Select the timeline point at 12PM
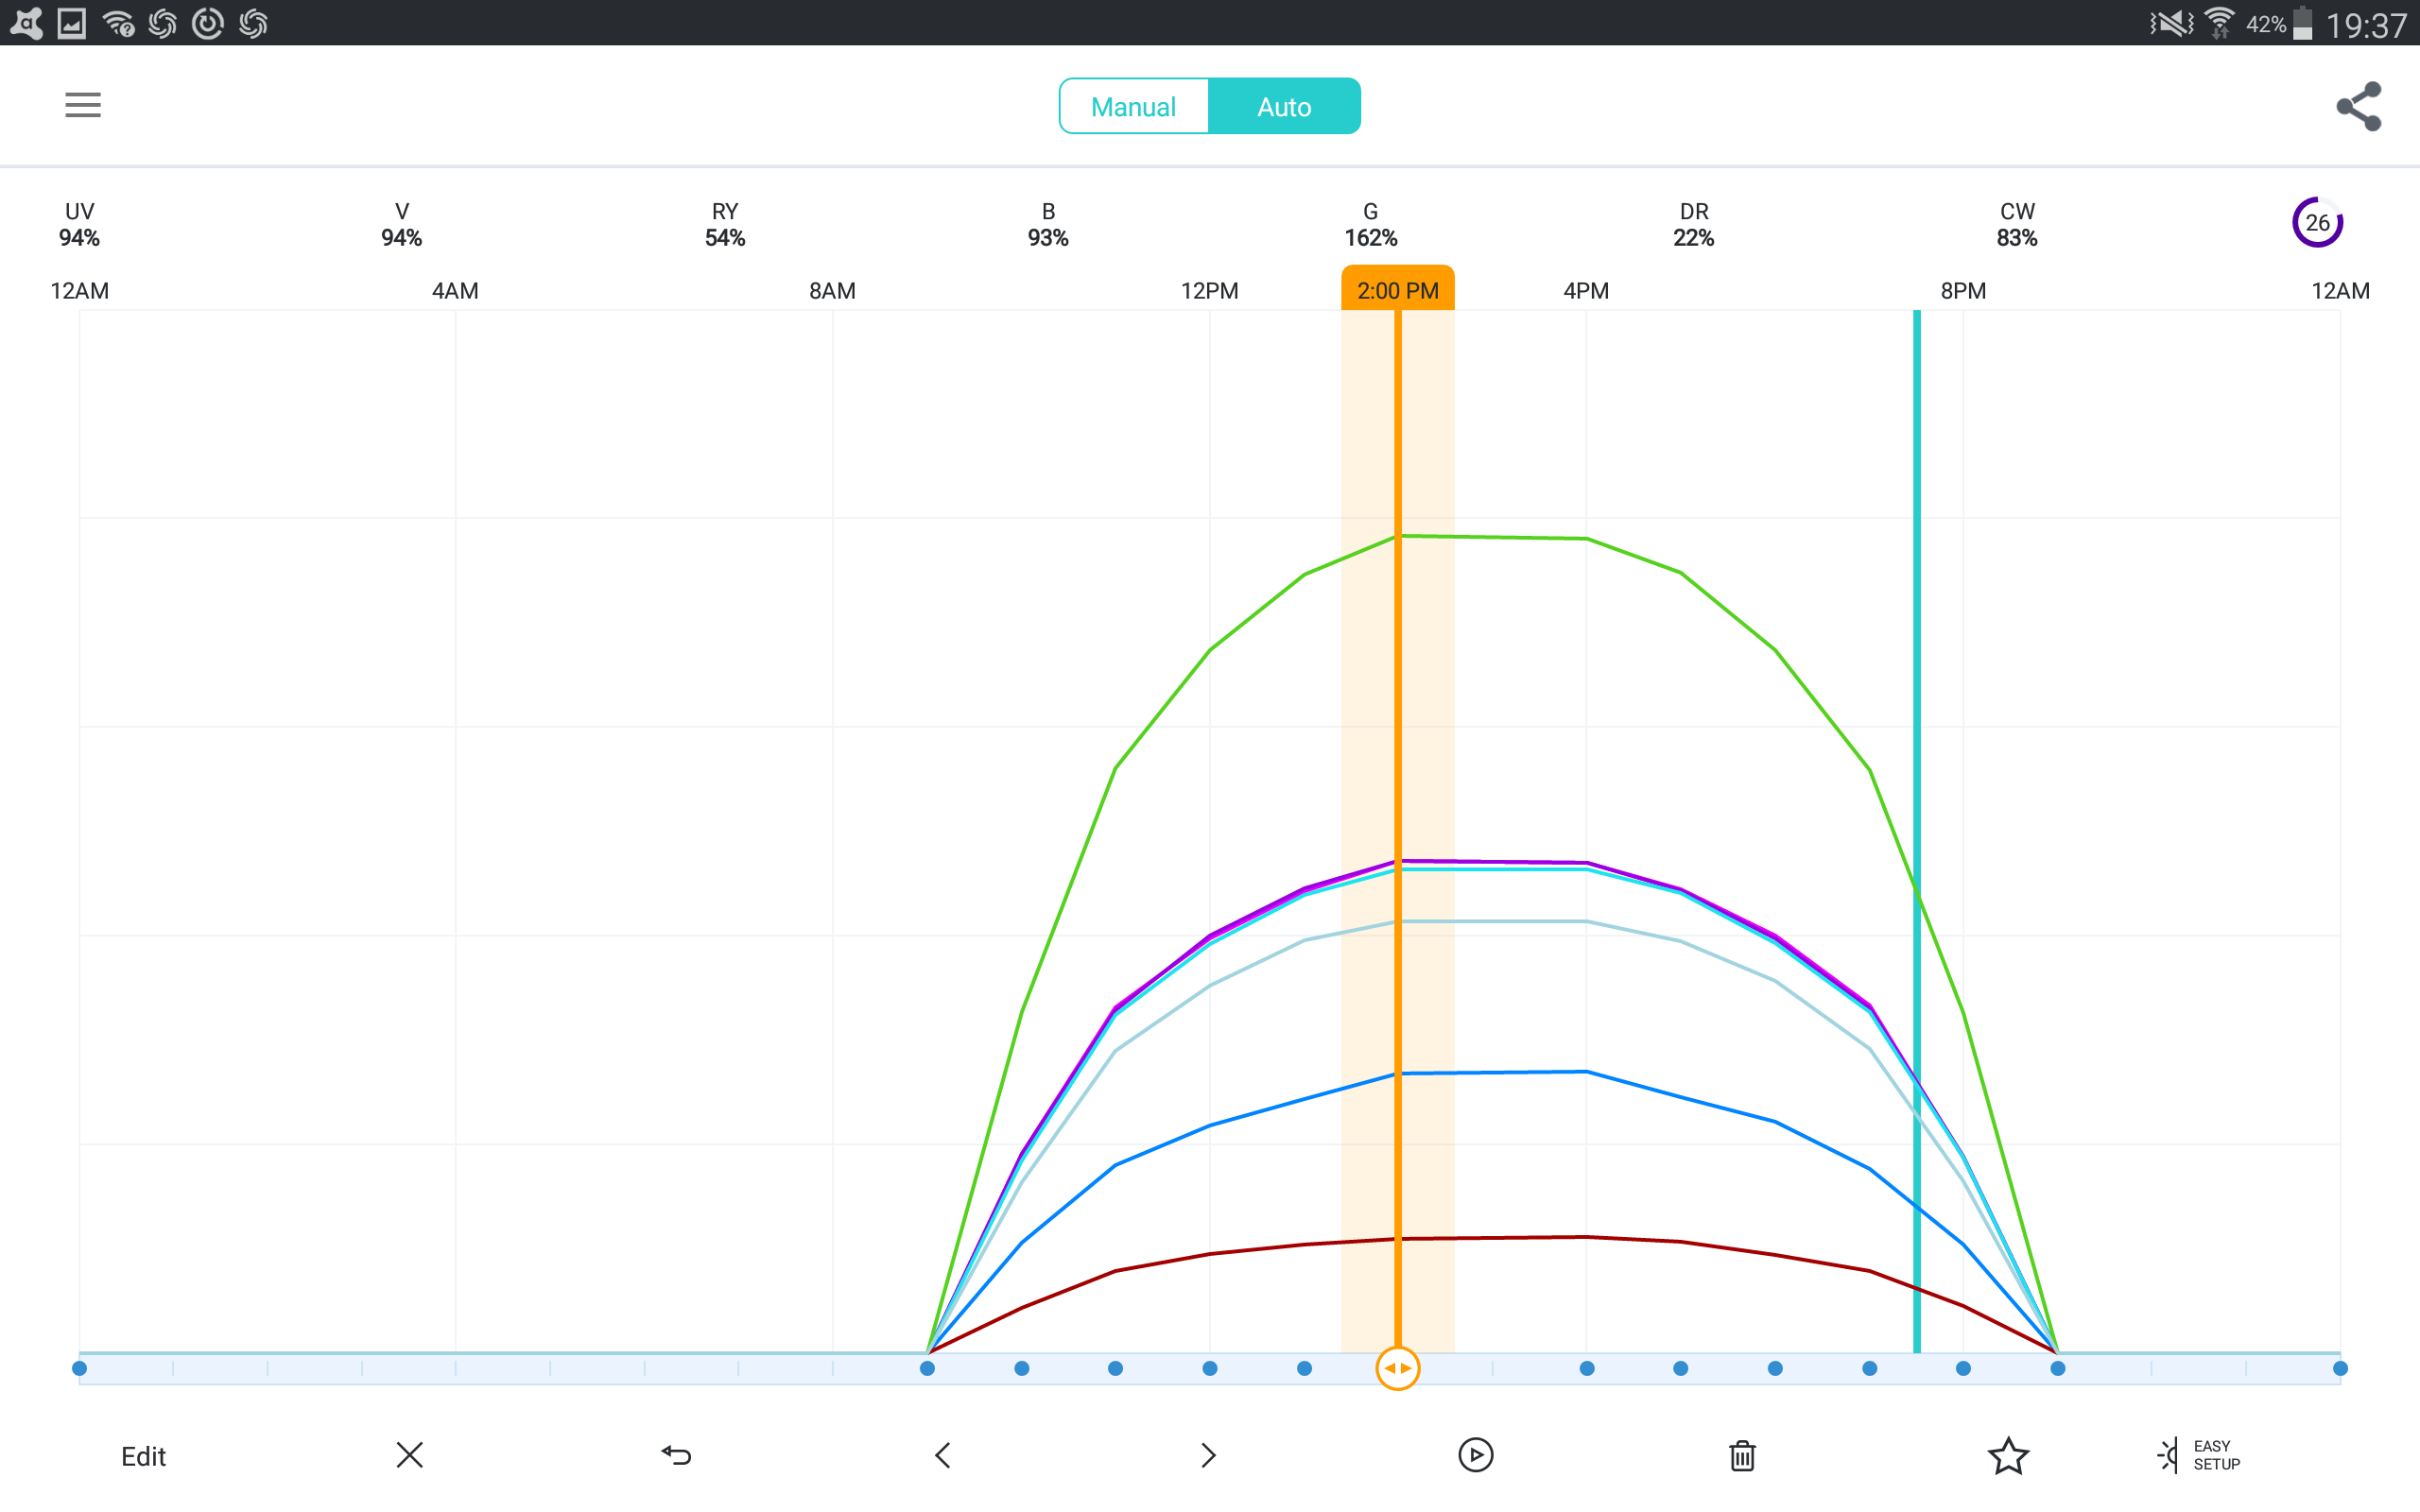Image resolution: width=2420 pixels, height=1512 pixels. pos(1210,1368)
